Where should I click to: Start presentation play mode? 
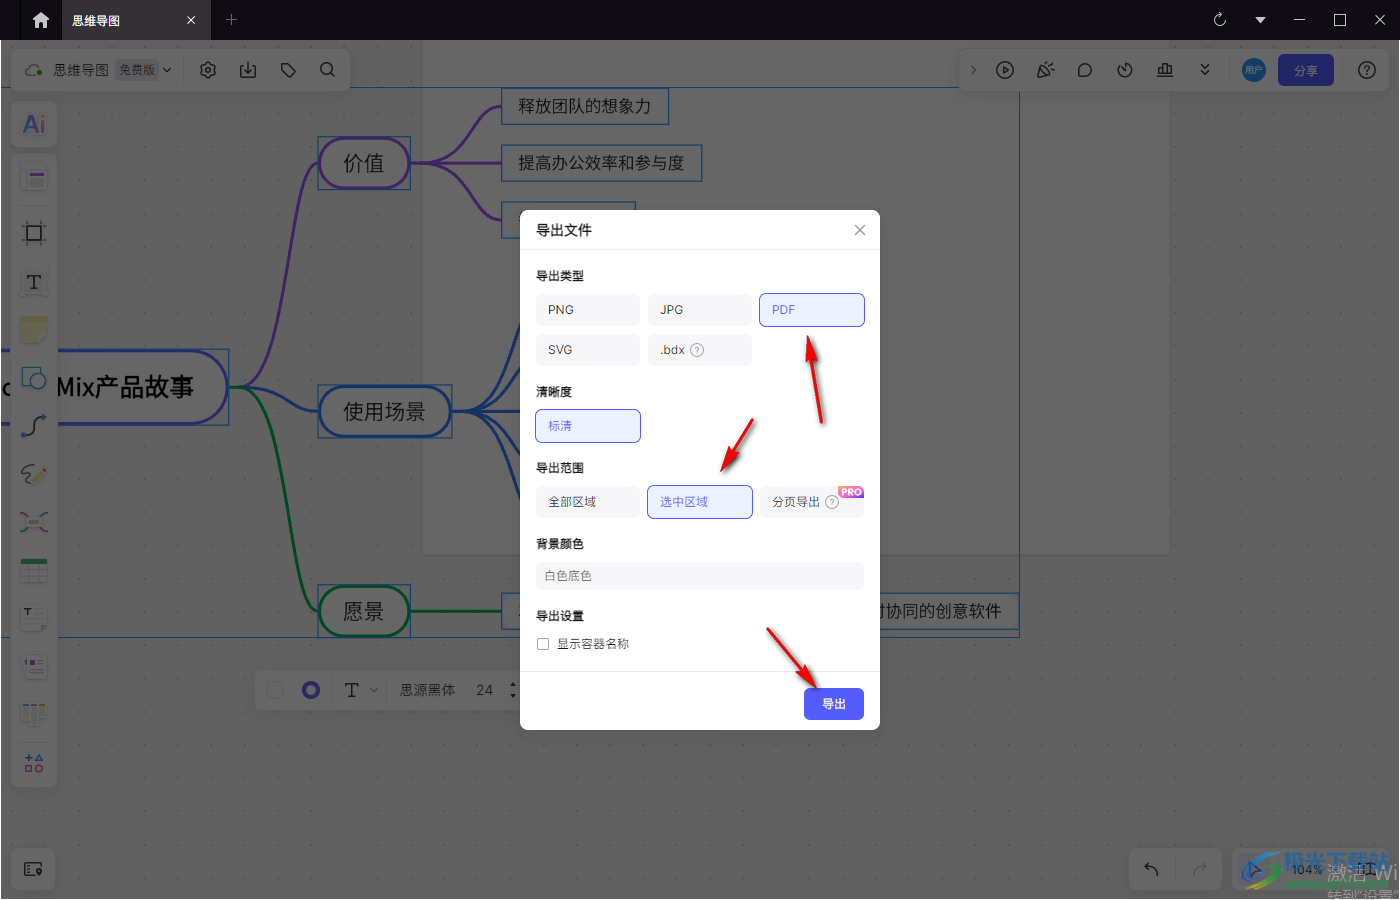tap(1005, 70)
